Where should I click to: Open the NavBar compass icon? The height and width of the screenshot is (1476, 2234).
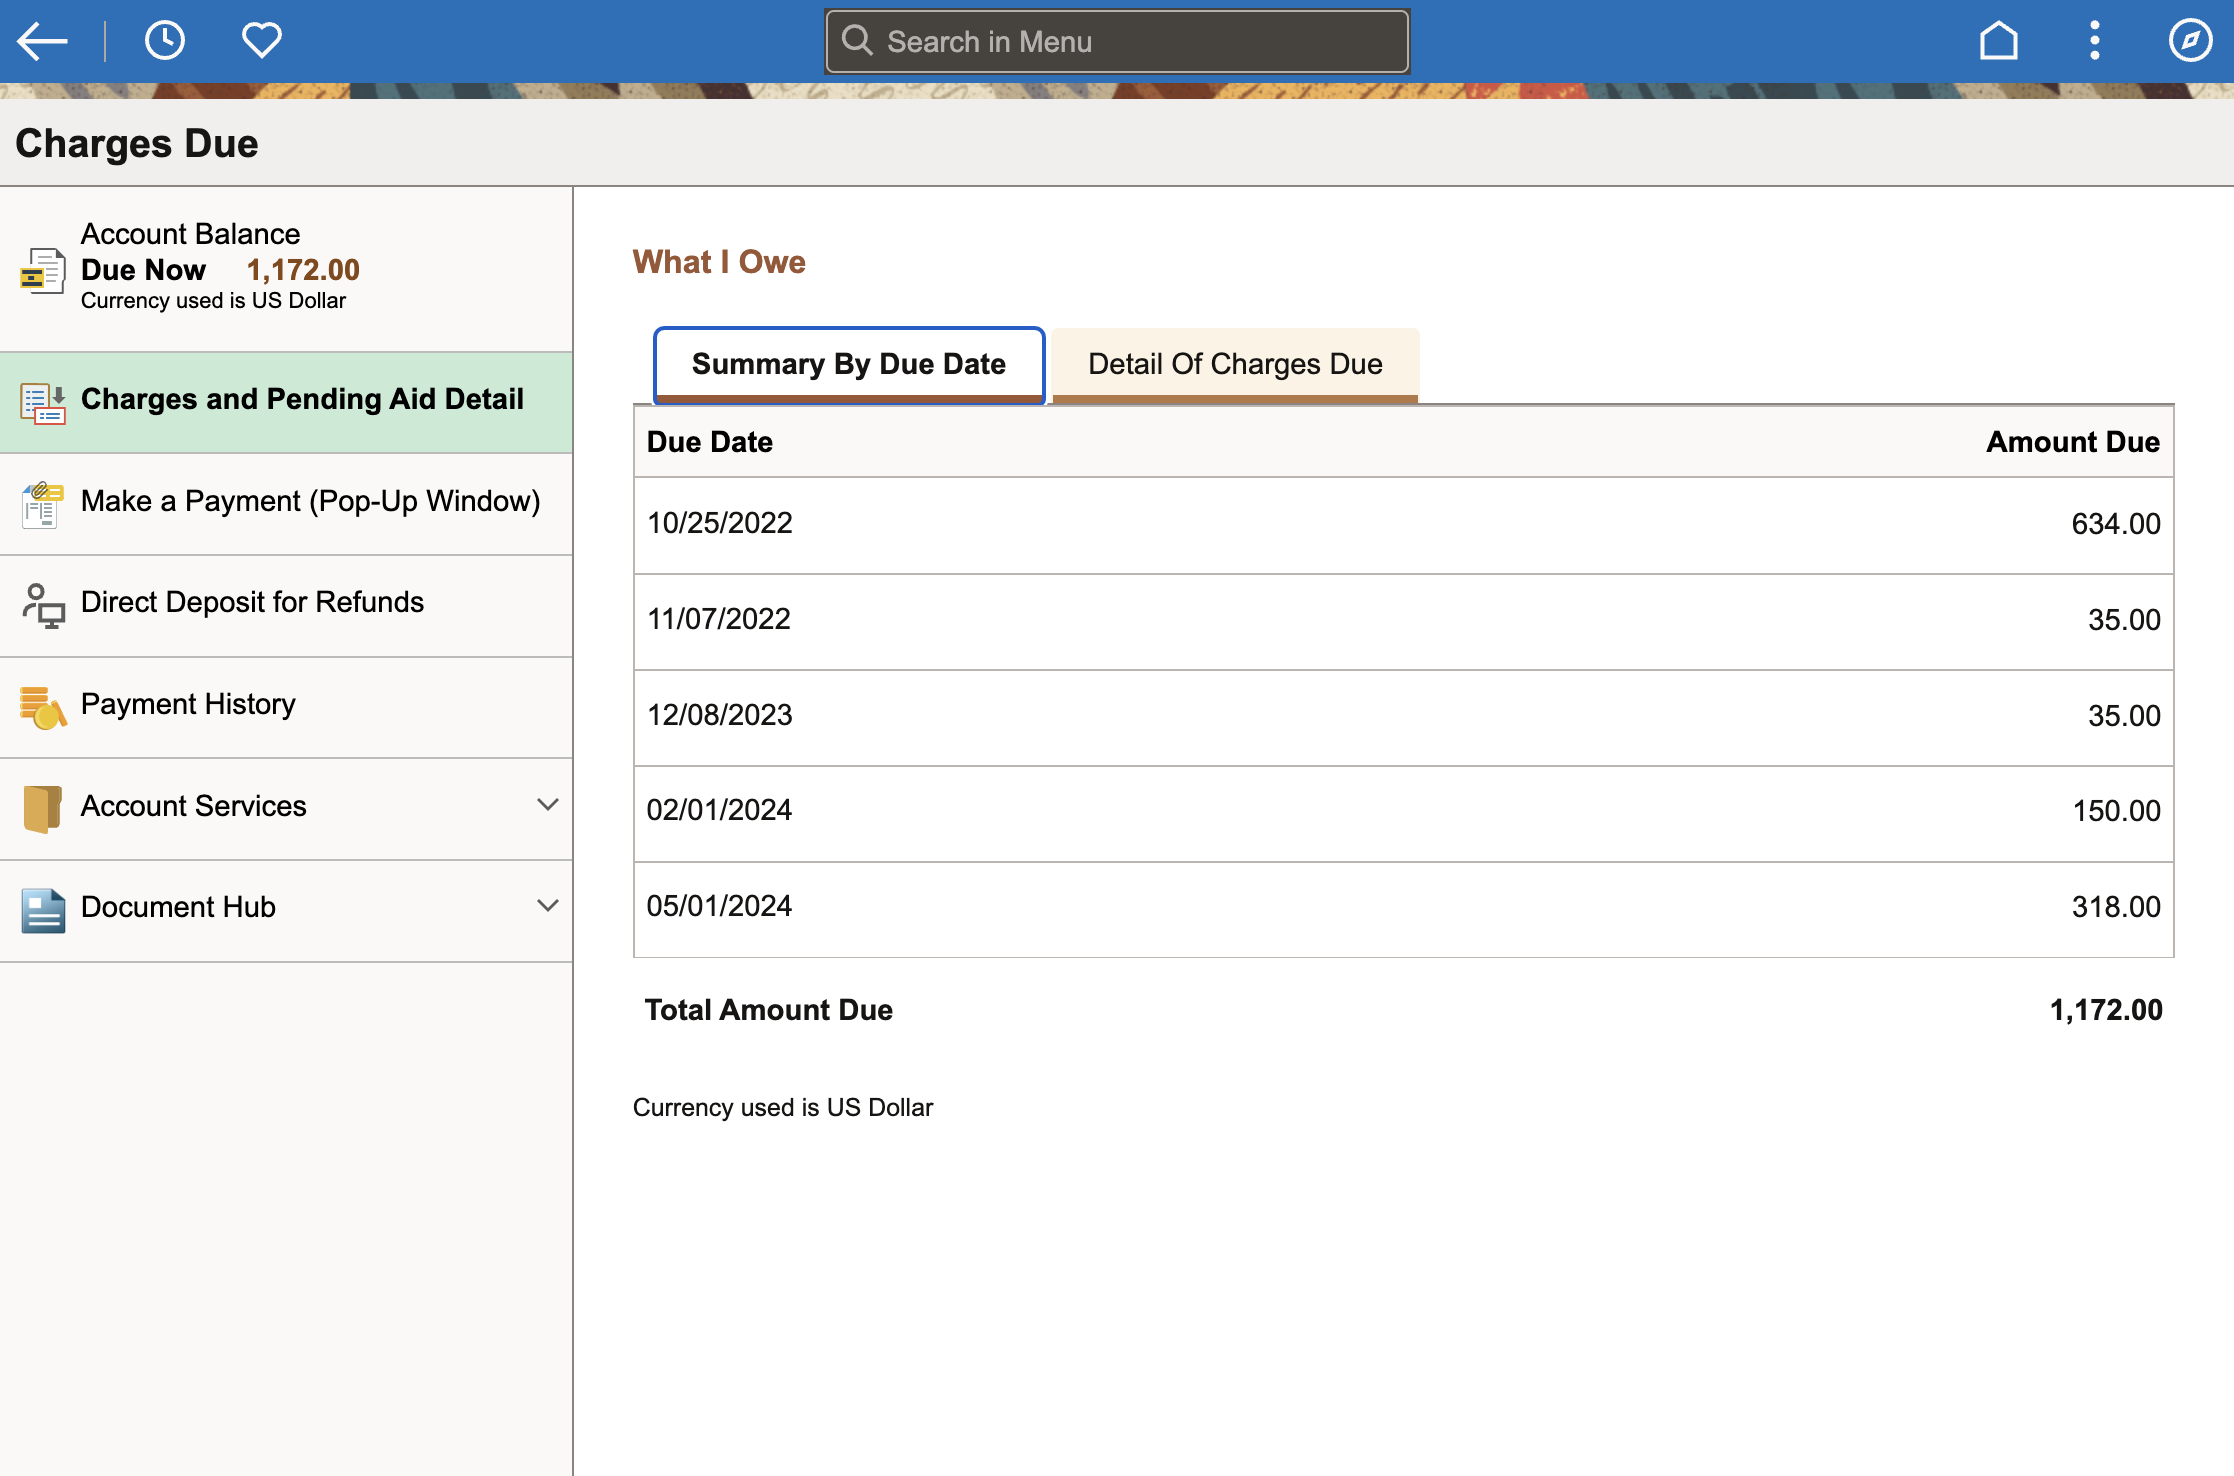point(2190,41)
